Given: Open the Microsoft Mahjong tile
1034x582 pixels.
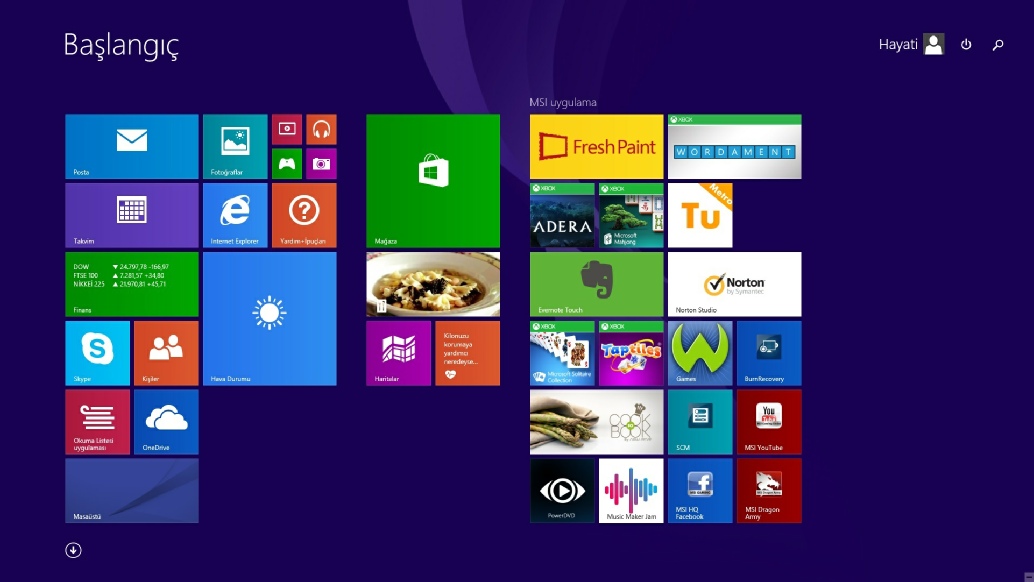Looking at the screenshot, I should tap(631, 216).
